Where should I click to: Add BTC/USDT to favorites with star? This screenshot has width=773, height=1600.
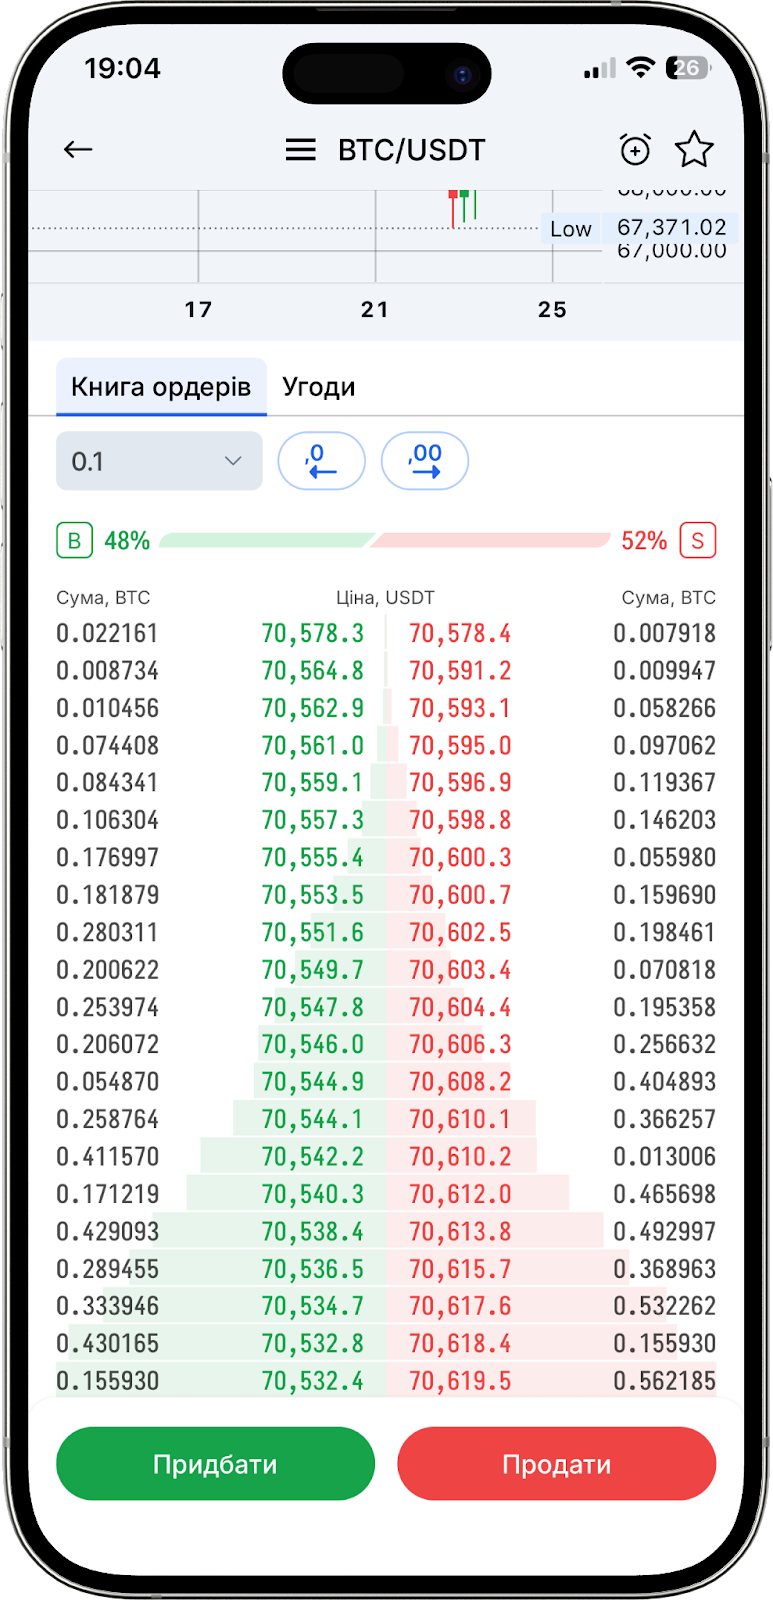pyautogui.click(x=694, y=150)
